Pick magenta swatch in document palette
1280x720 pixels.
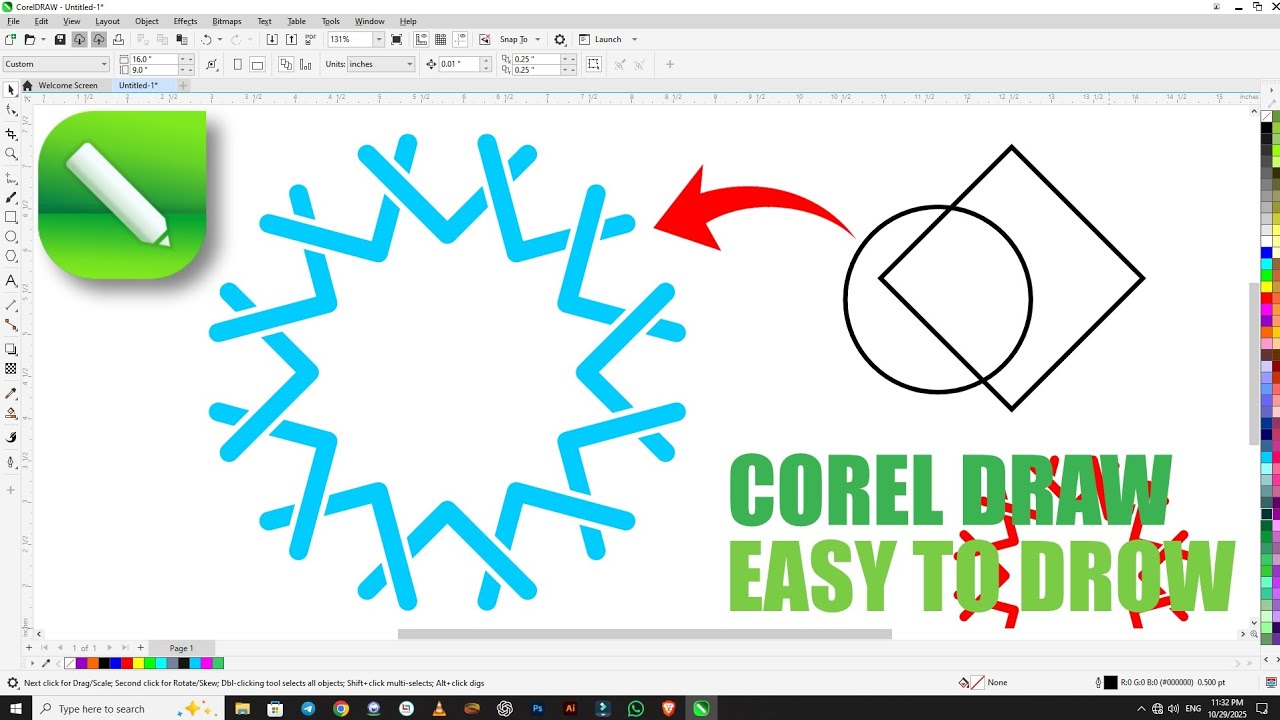pos(207,663)
